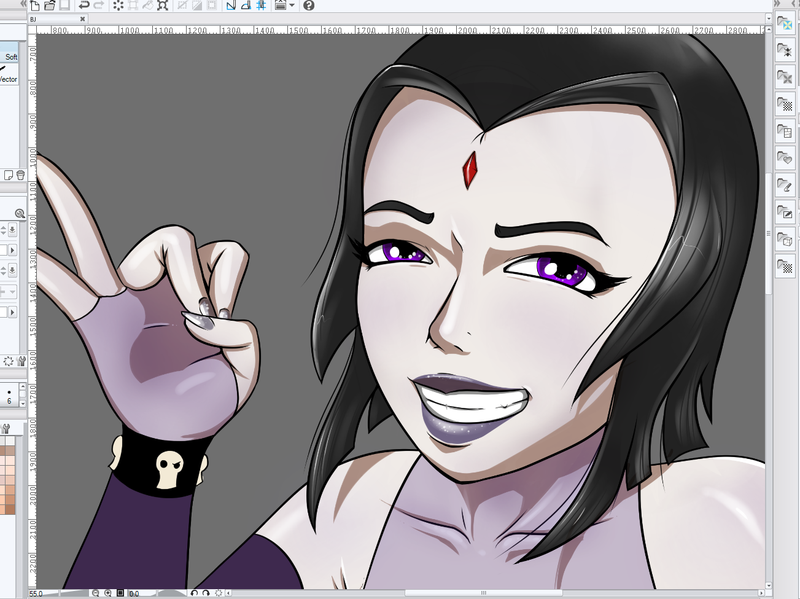Toggle Snap to Ruler

(x=231, y=6)
